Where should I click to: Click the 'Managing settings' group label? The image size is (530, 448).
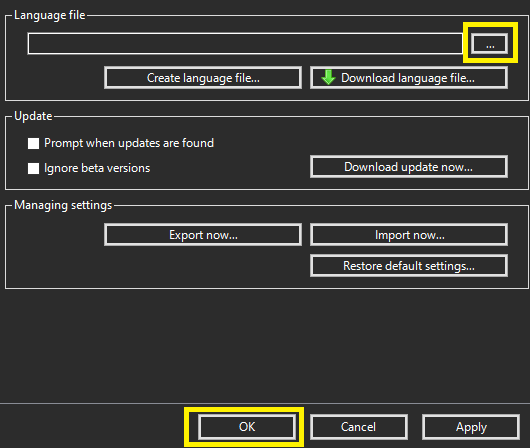coord(63,205)
